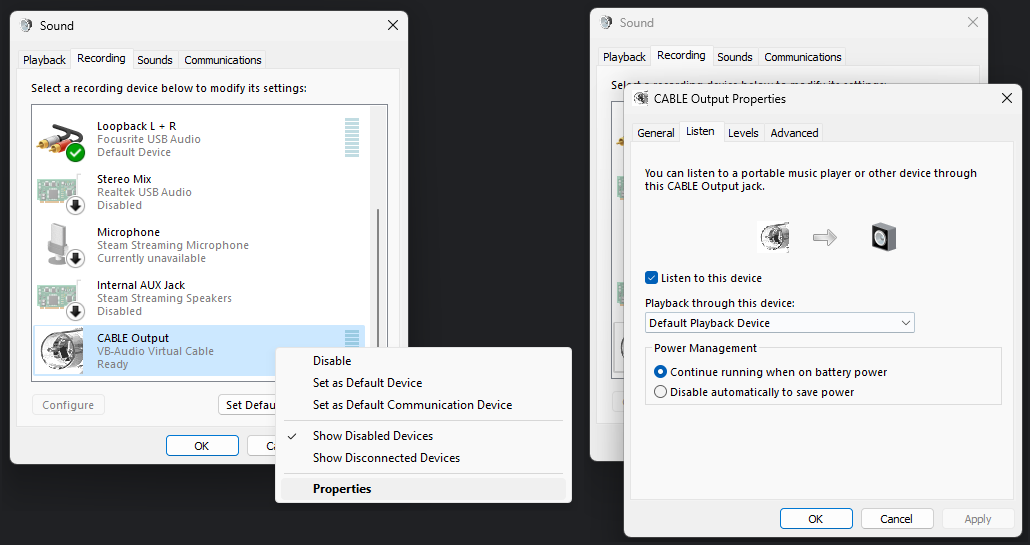Choose Disable from the context menu

(x=423, y=361)
